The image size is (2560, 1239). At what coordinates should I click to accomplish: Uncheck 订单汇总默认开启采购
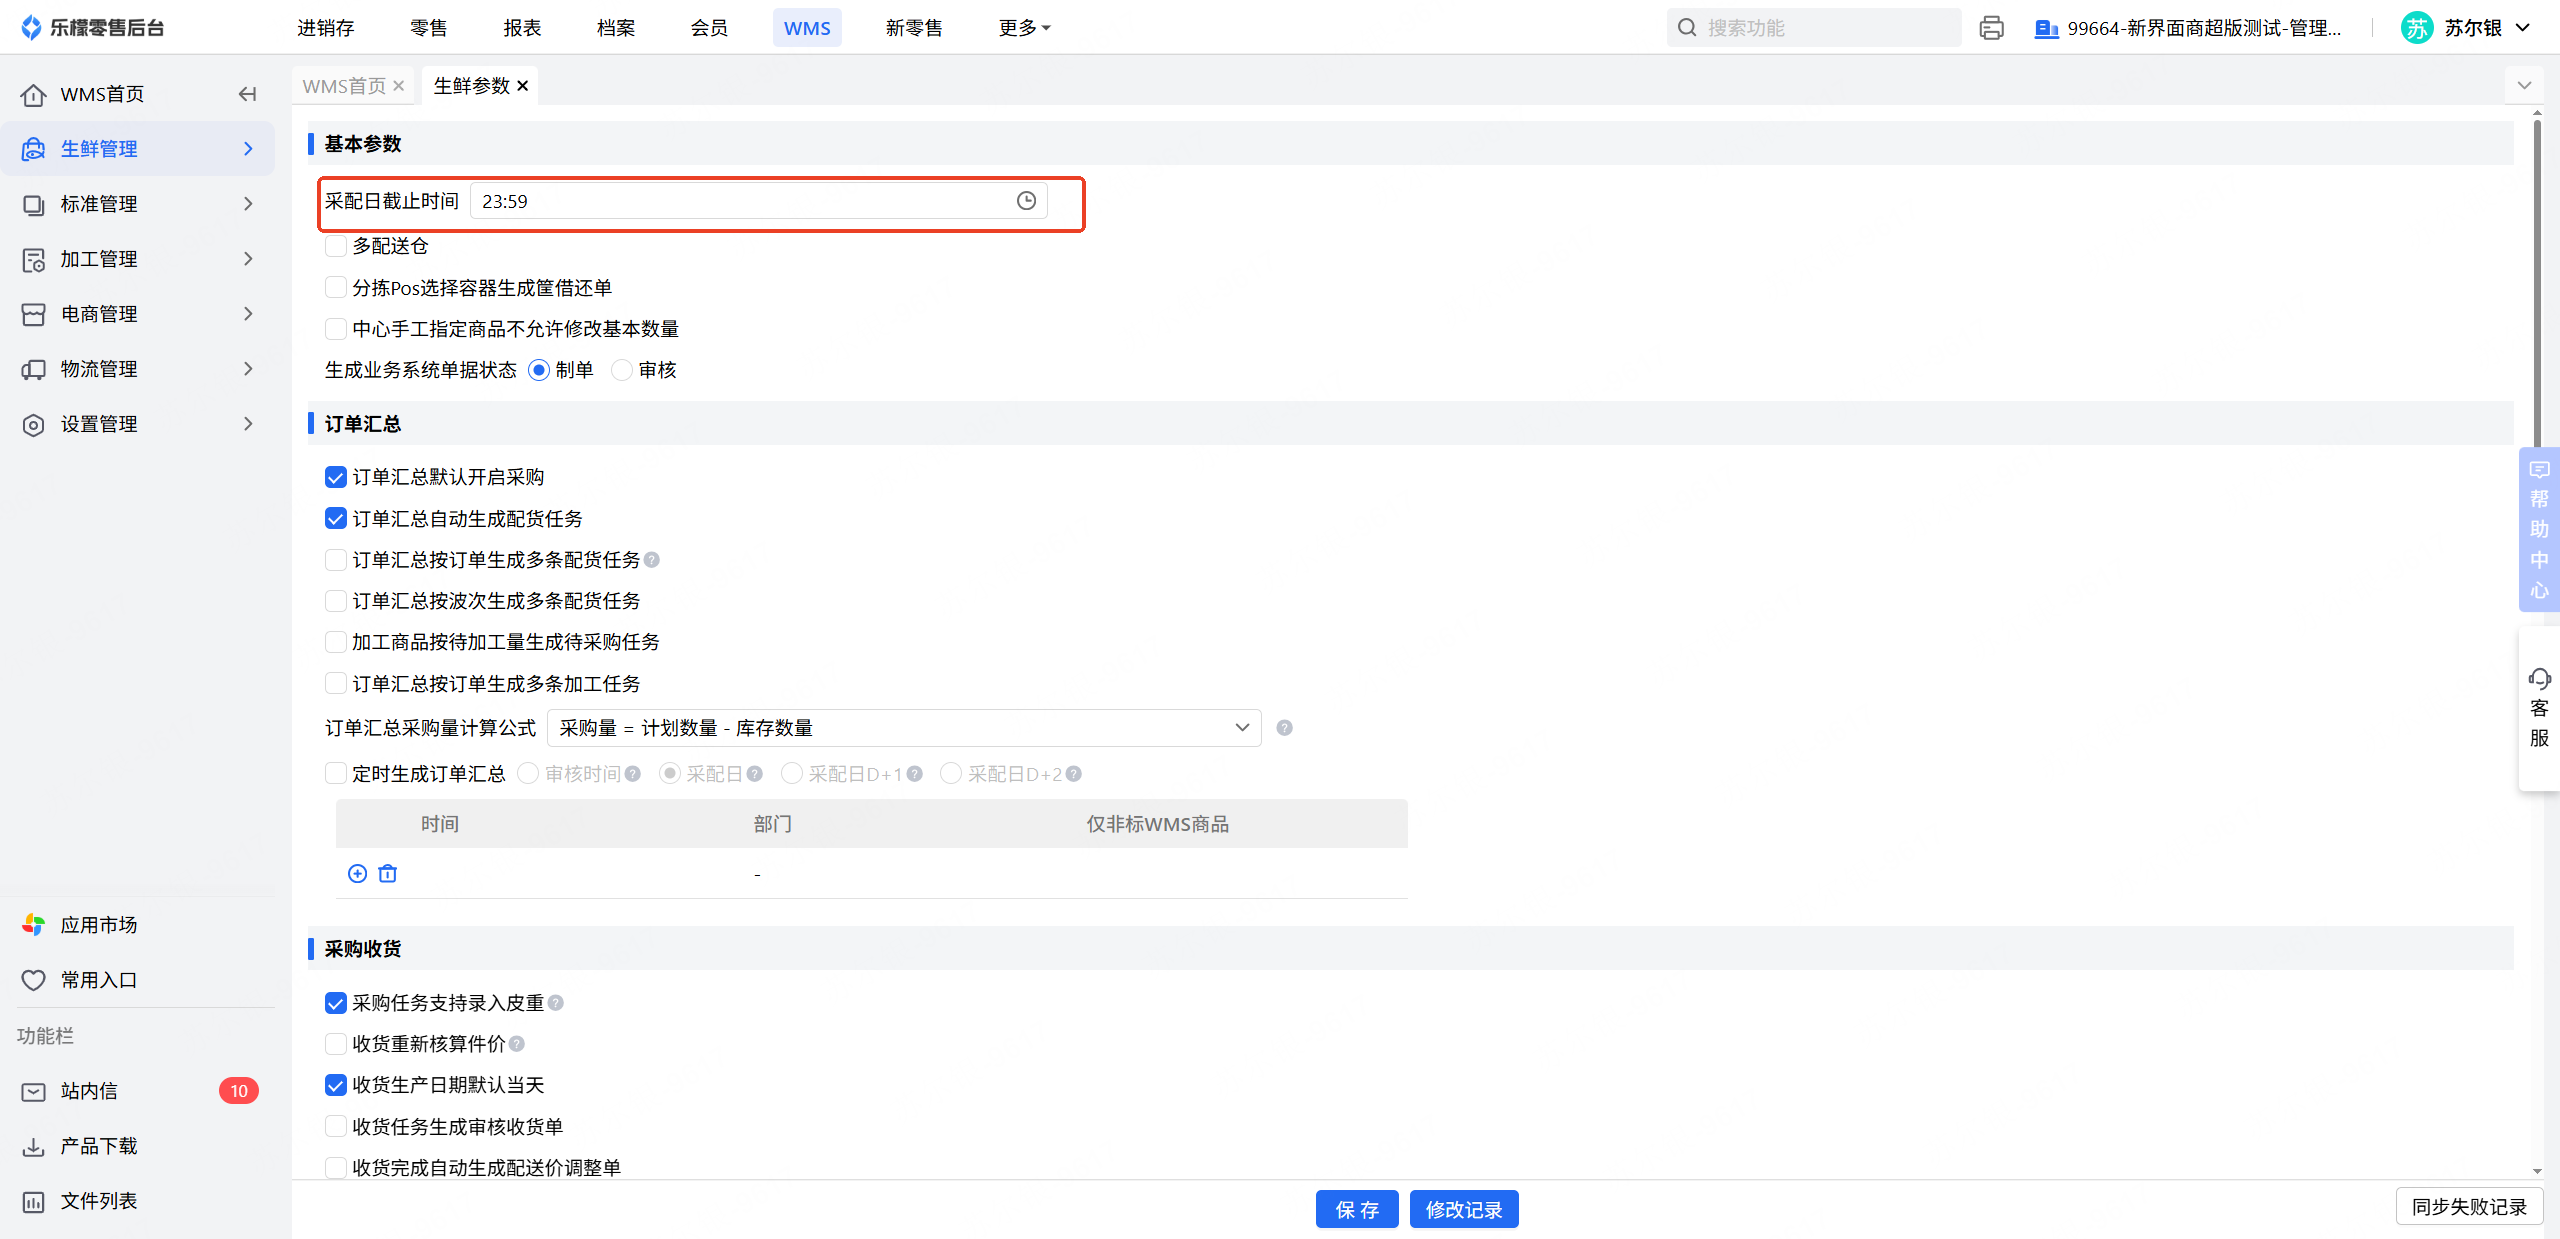click(336, 477)
